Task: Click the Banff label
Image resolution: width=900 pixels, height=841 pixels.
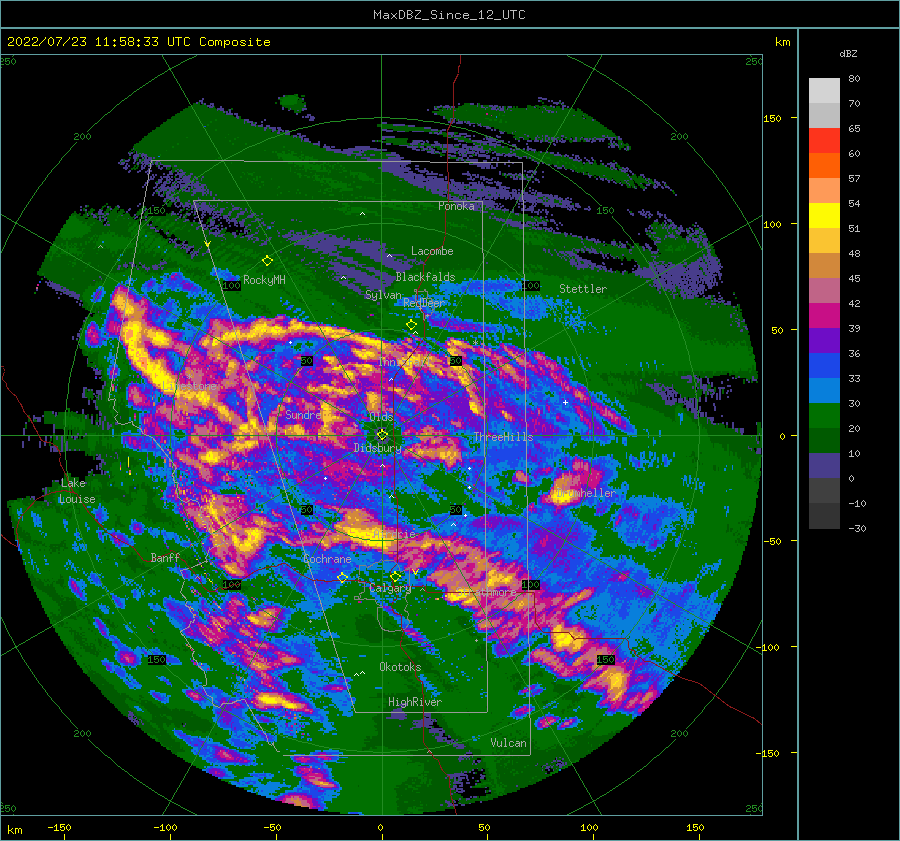Action: tap(165, 557)
